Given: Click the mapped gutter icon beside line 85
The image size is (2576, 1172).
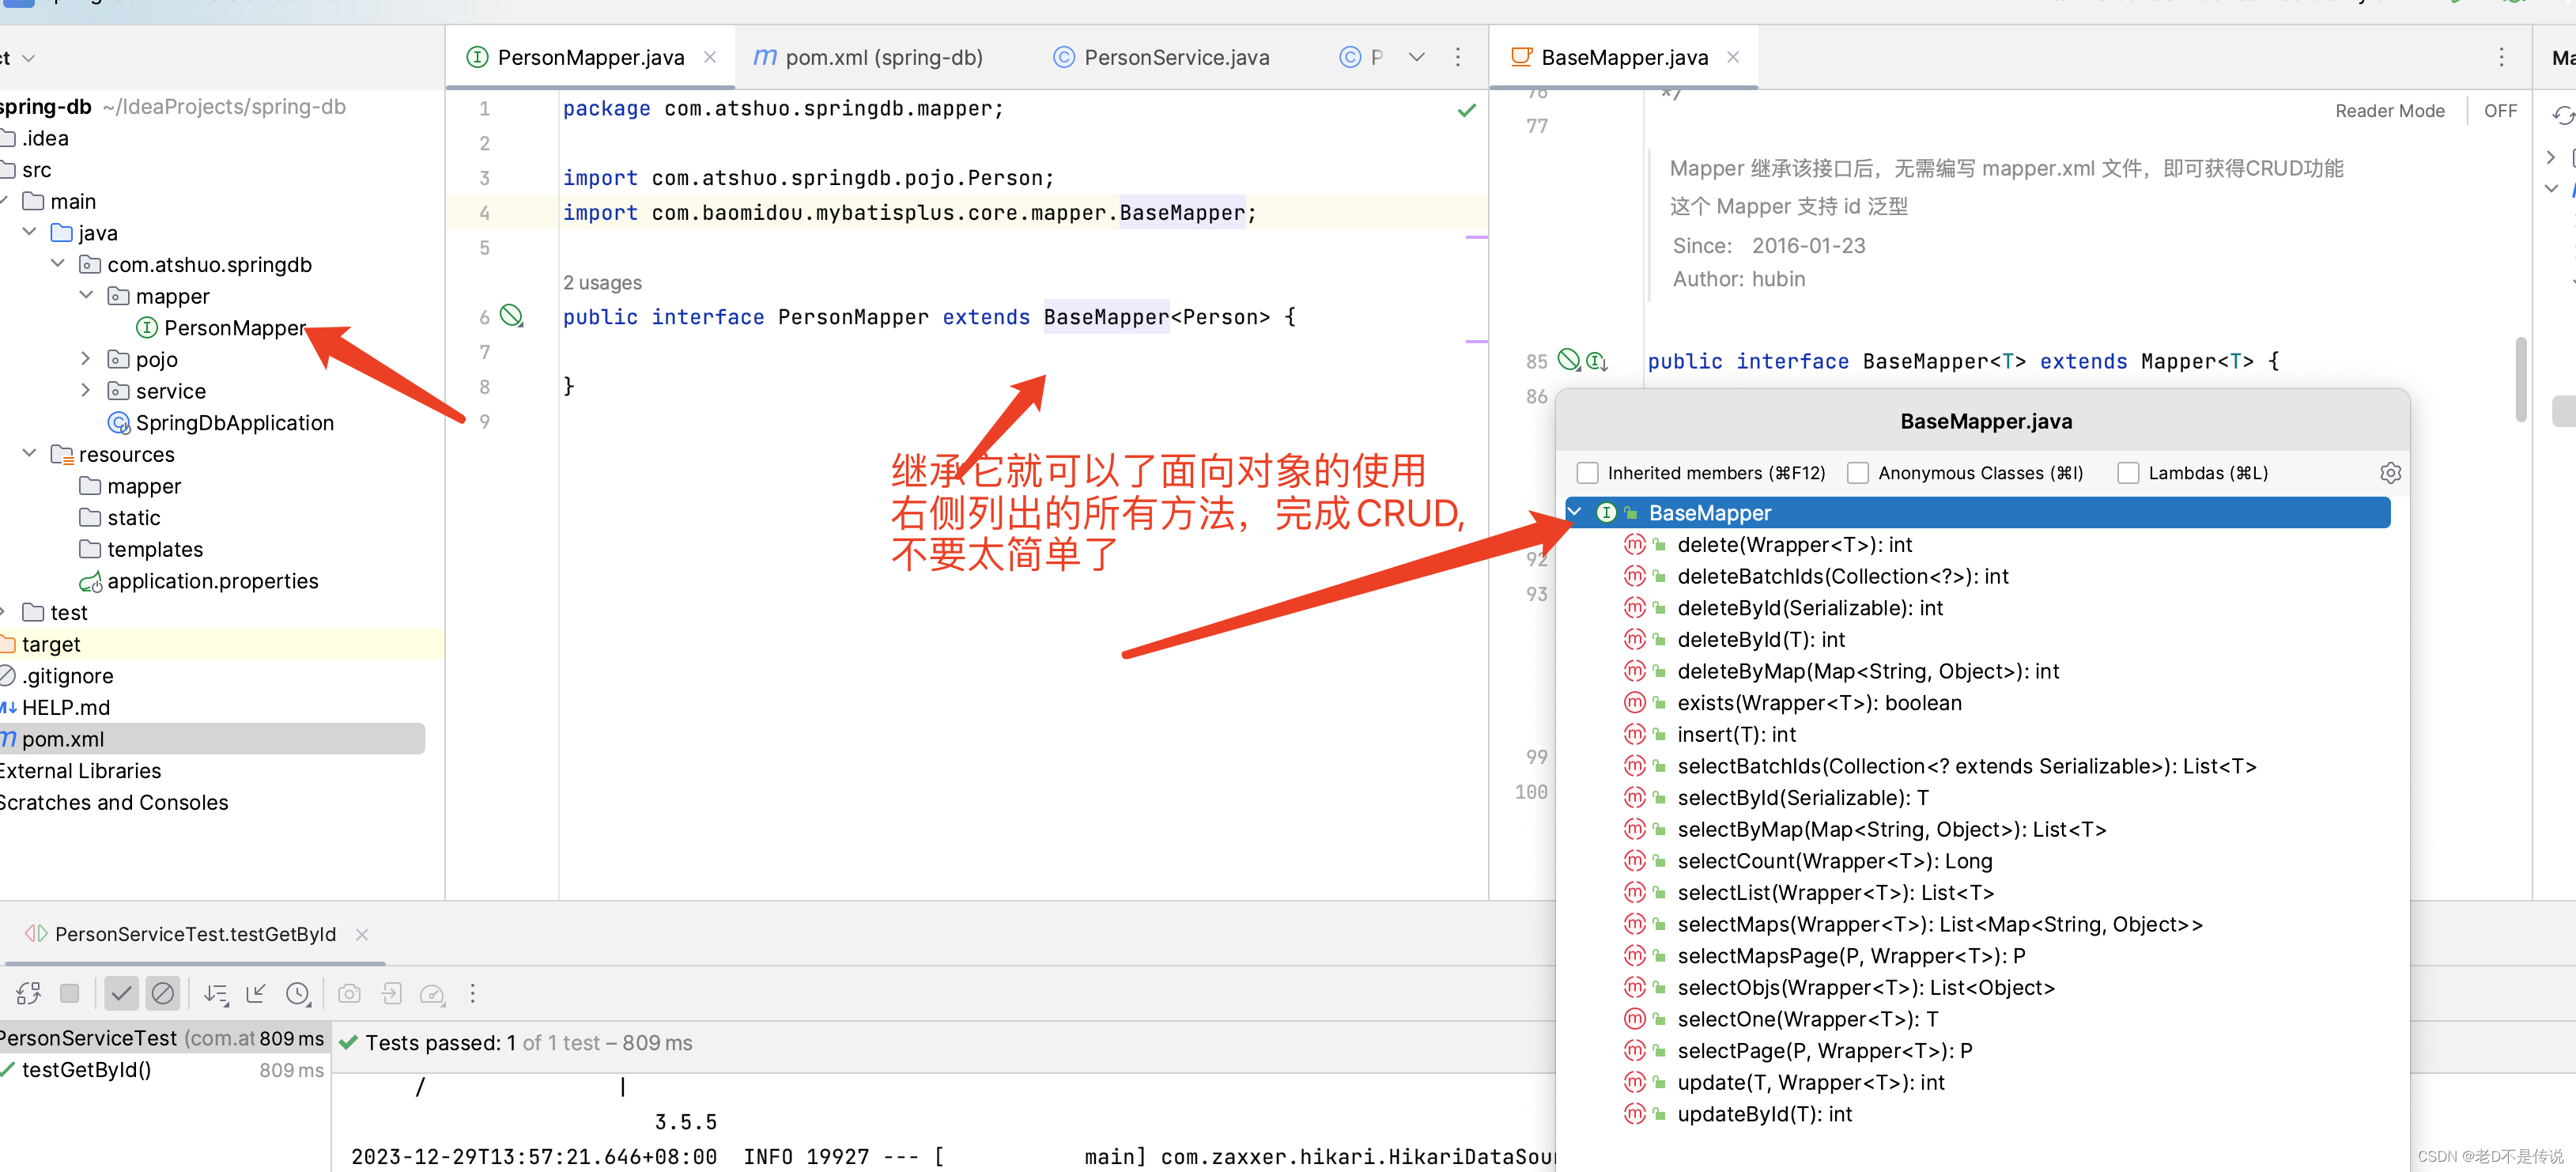Looking at the screenshot, I should point(1570,359).
